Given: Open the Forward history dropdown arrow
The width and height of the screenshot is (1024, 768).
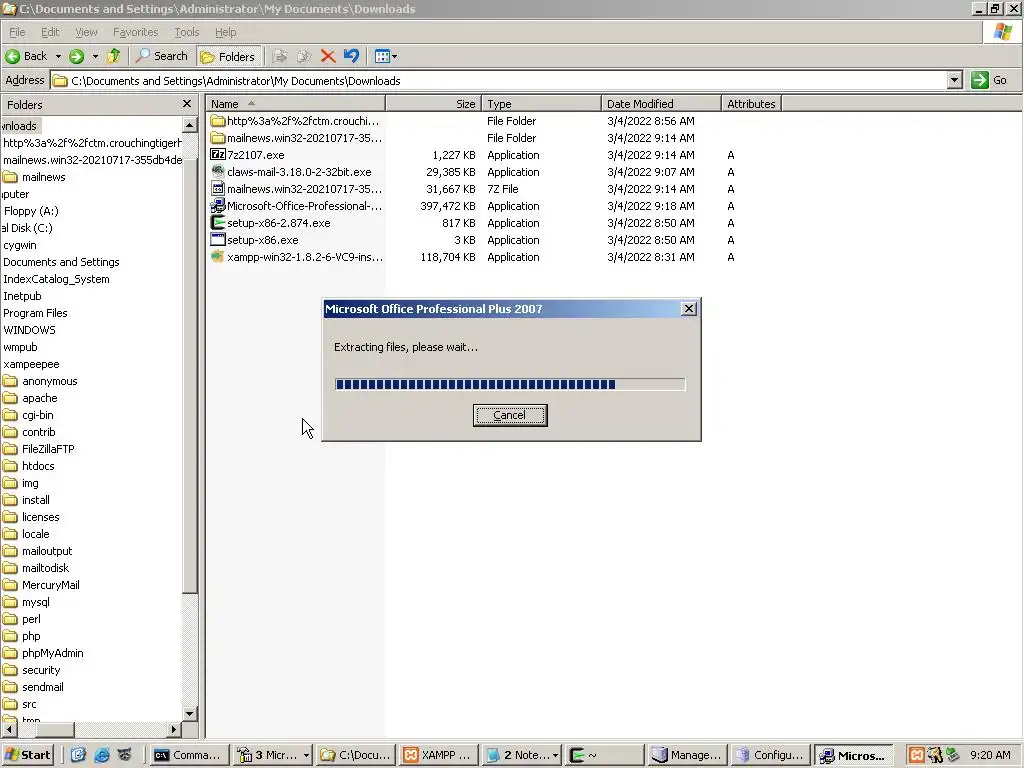Looking at the screenshot, I should [95, 56].
